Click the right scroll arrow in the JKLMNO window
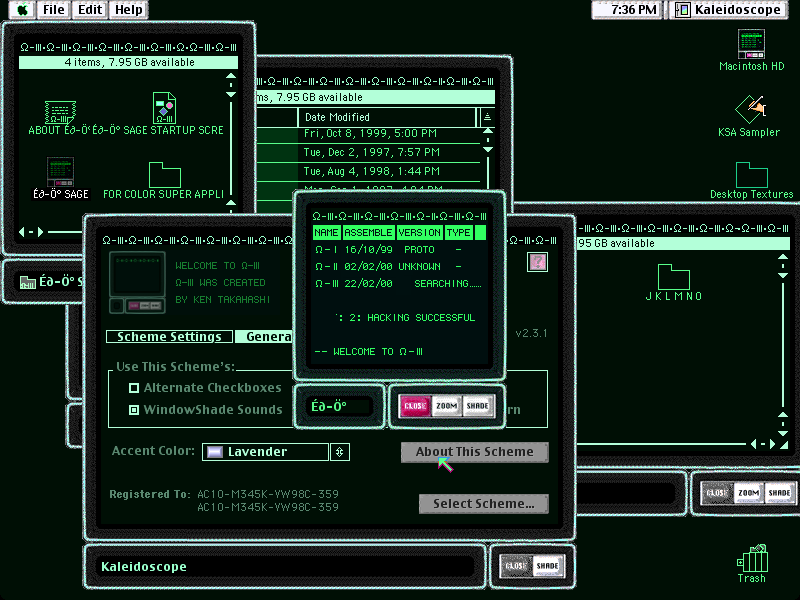800x600 pixels. pyautogui.click(x=772, y=444)
